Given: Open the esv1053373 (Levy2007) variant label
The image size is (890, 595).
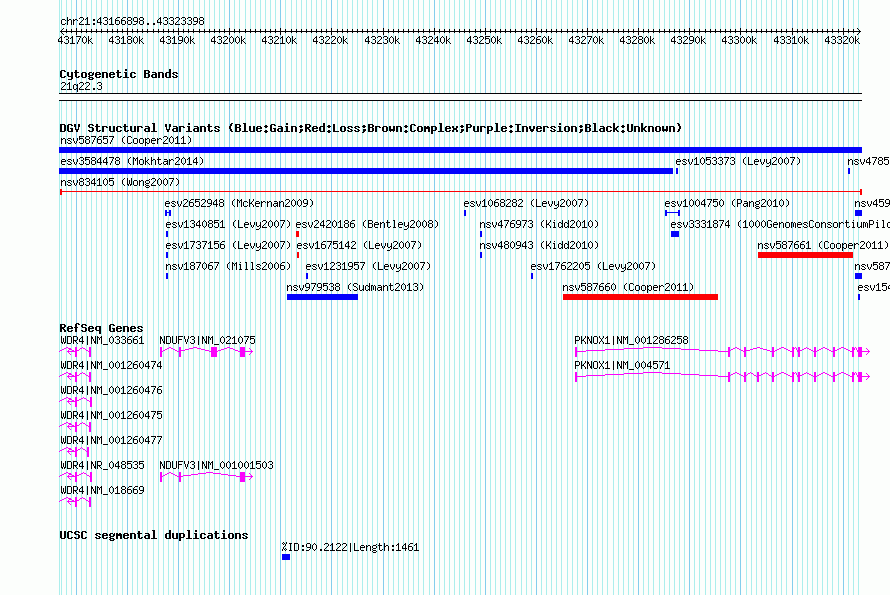Looking at the screenshot, I should [738, 161].
